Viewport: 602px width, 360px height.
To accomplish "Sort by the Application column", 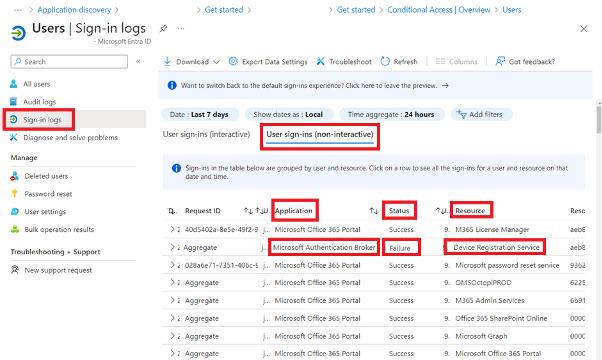I will coord(293,211).
